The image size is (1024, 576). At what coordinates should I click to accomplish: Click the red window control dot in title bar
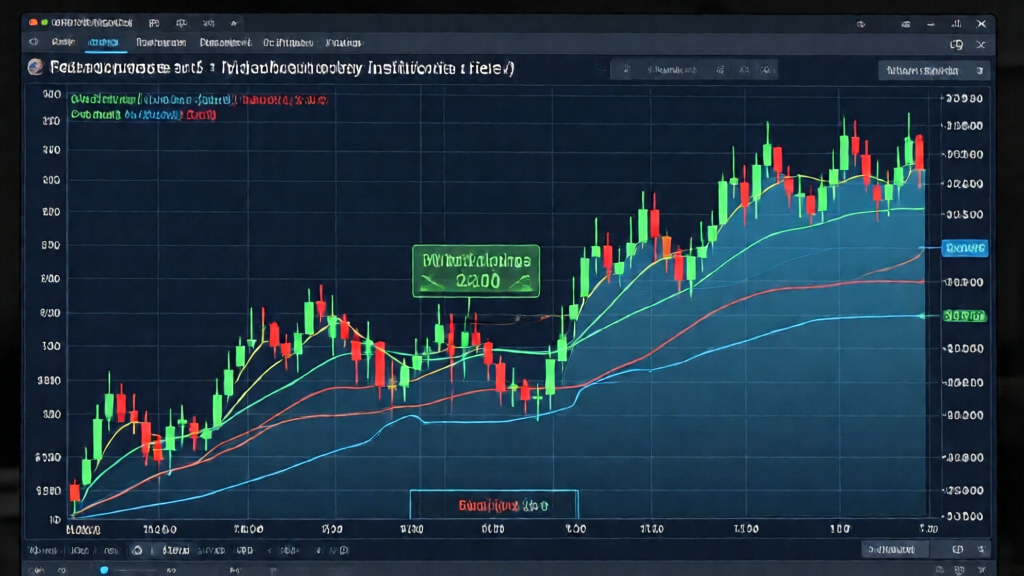tap(33, 20)
